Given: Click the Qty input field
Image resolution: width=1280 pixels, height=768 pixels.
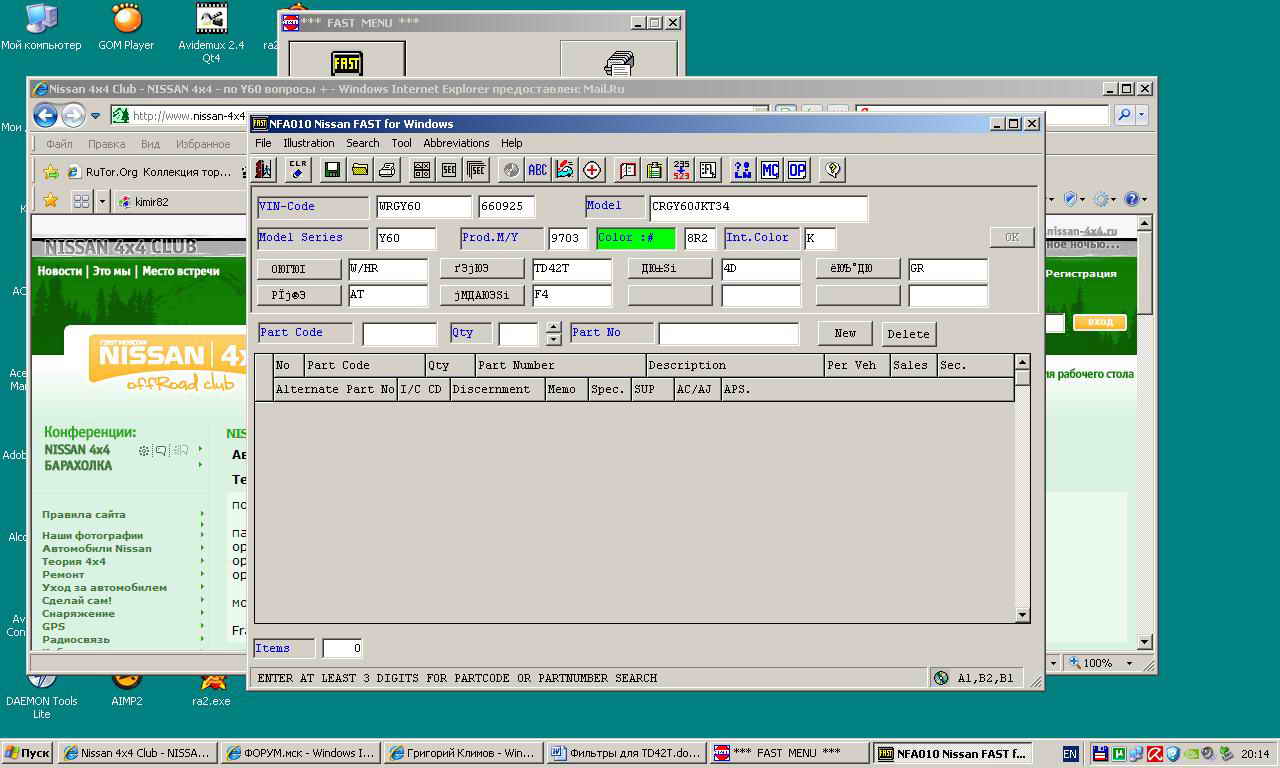Looking at the screenshot, I should [x=519, y=334].
